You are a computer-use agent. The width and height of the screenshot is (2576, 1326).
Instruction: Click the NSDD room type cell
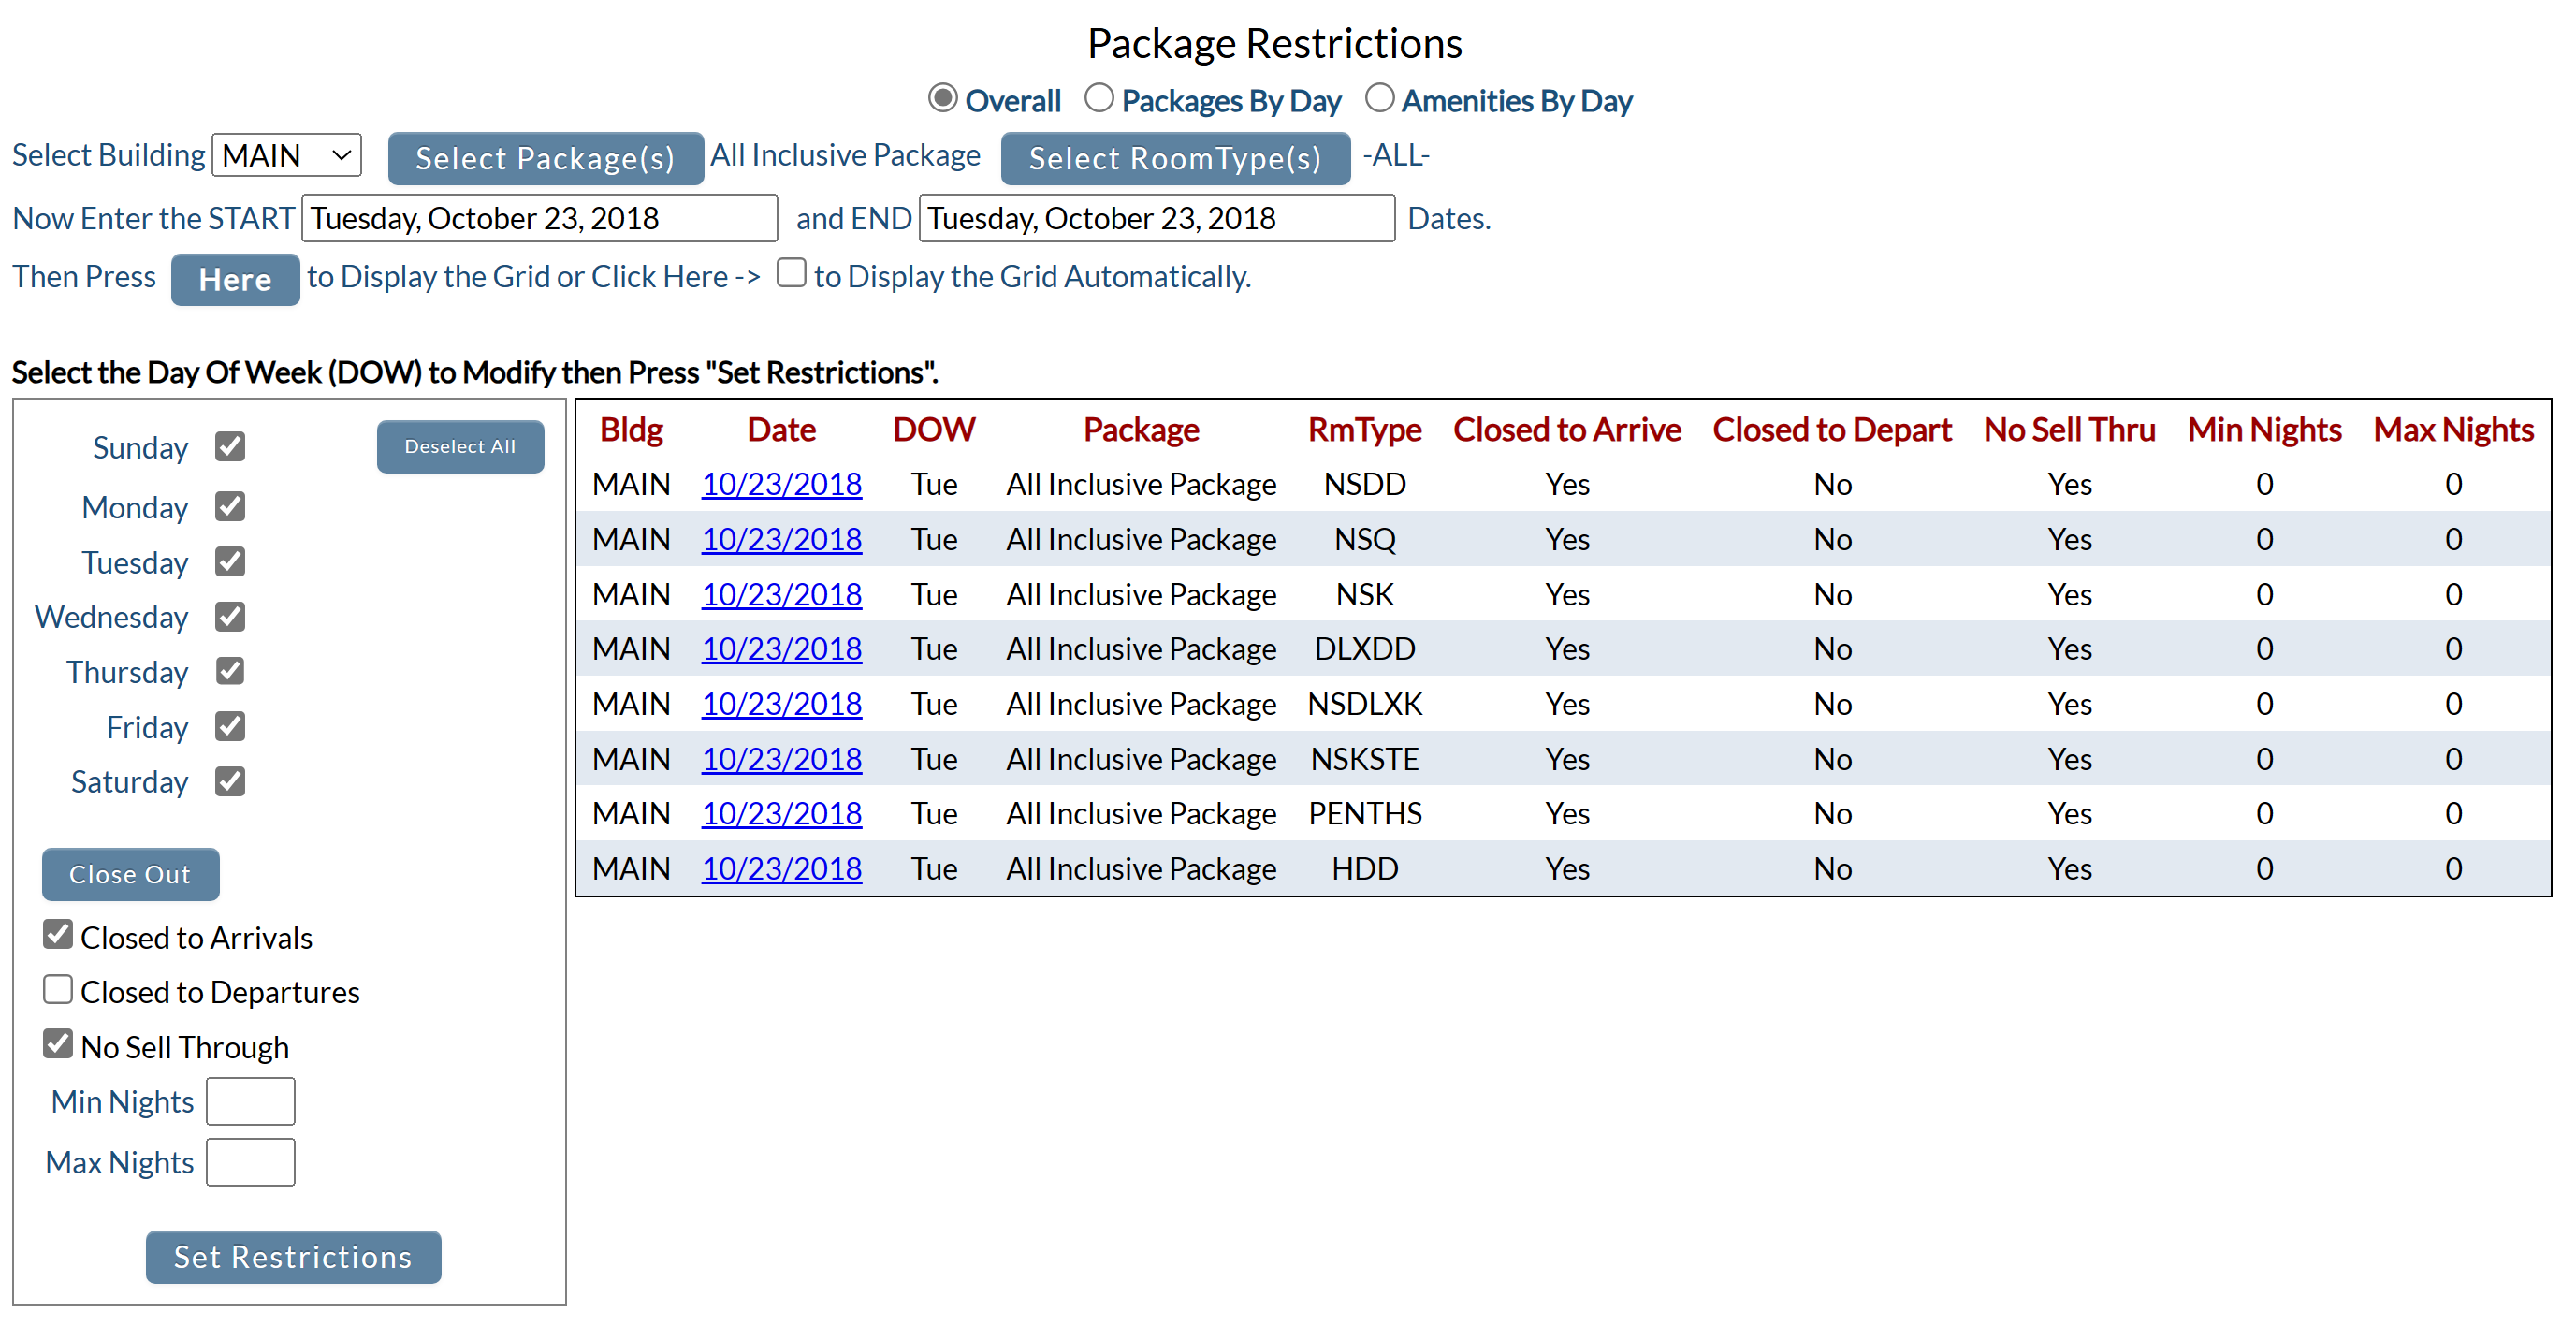[1364, 484]
